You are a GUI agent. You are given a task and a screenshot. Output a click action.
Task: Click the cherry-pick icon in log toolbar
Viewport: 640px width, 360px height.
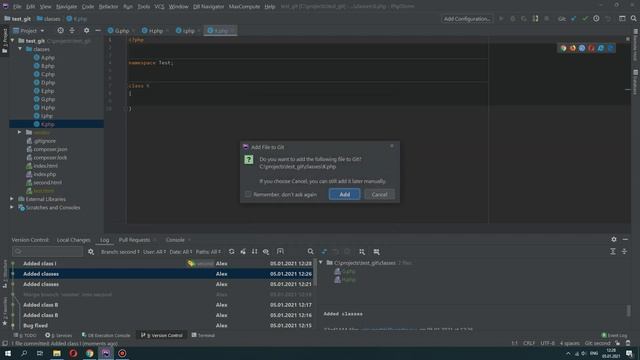click(243, 252)
